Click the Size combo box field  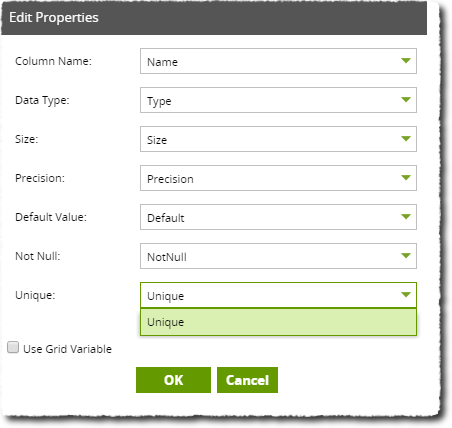(x=278, y=139)
